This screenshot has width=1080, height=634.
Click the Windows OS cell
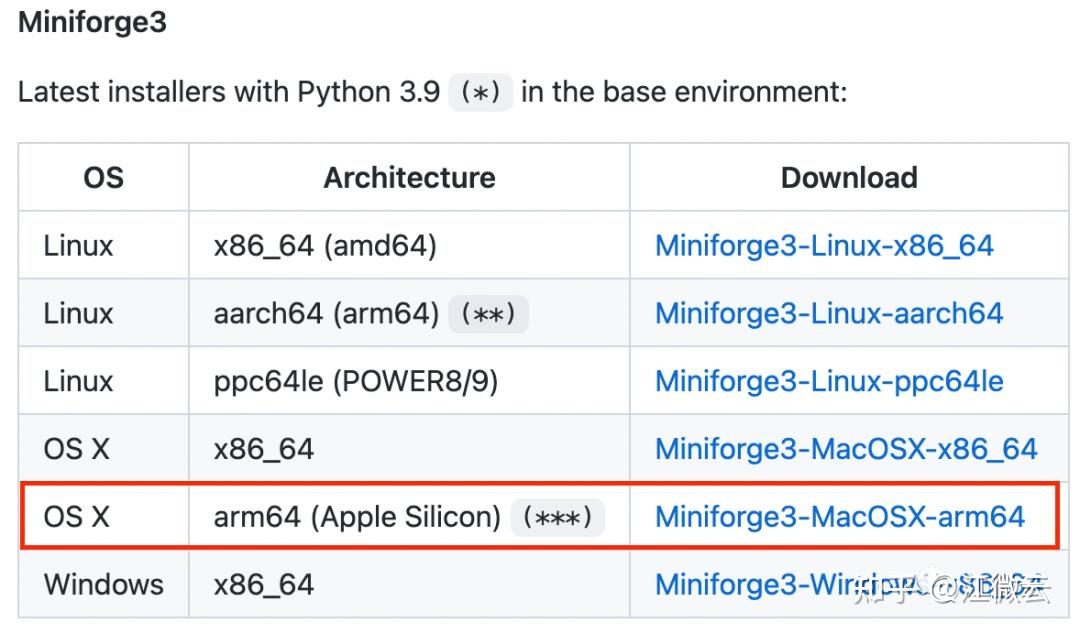[104, 584]
